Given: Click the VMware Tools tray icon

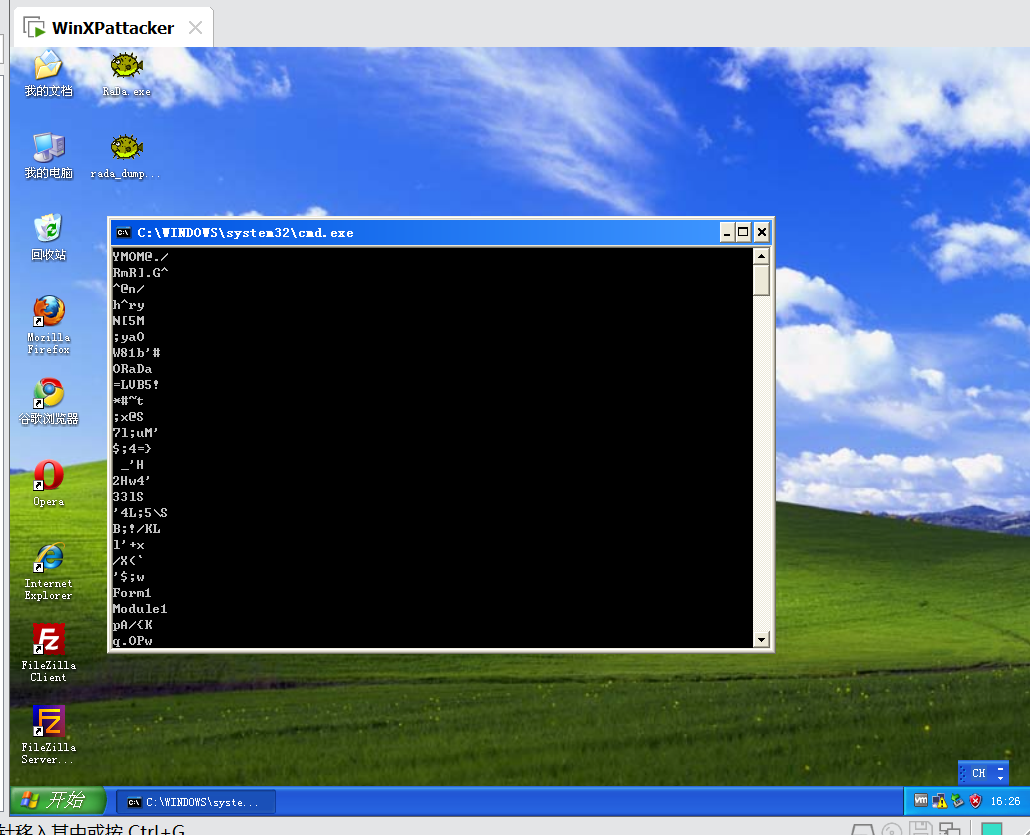Looking at the screenshot, I should [x=921, y=801].
